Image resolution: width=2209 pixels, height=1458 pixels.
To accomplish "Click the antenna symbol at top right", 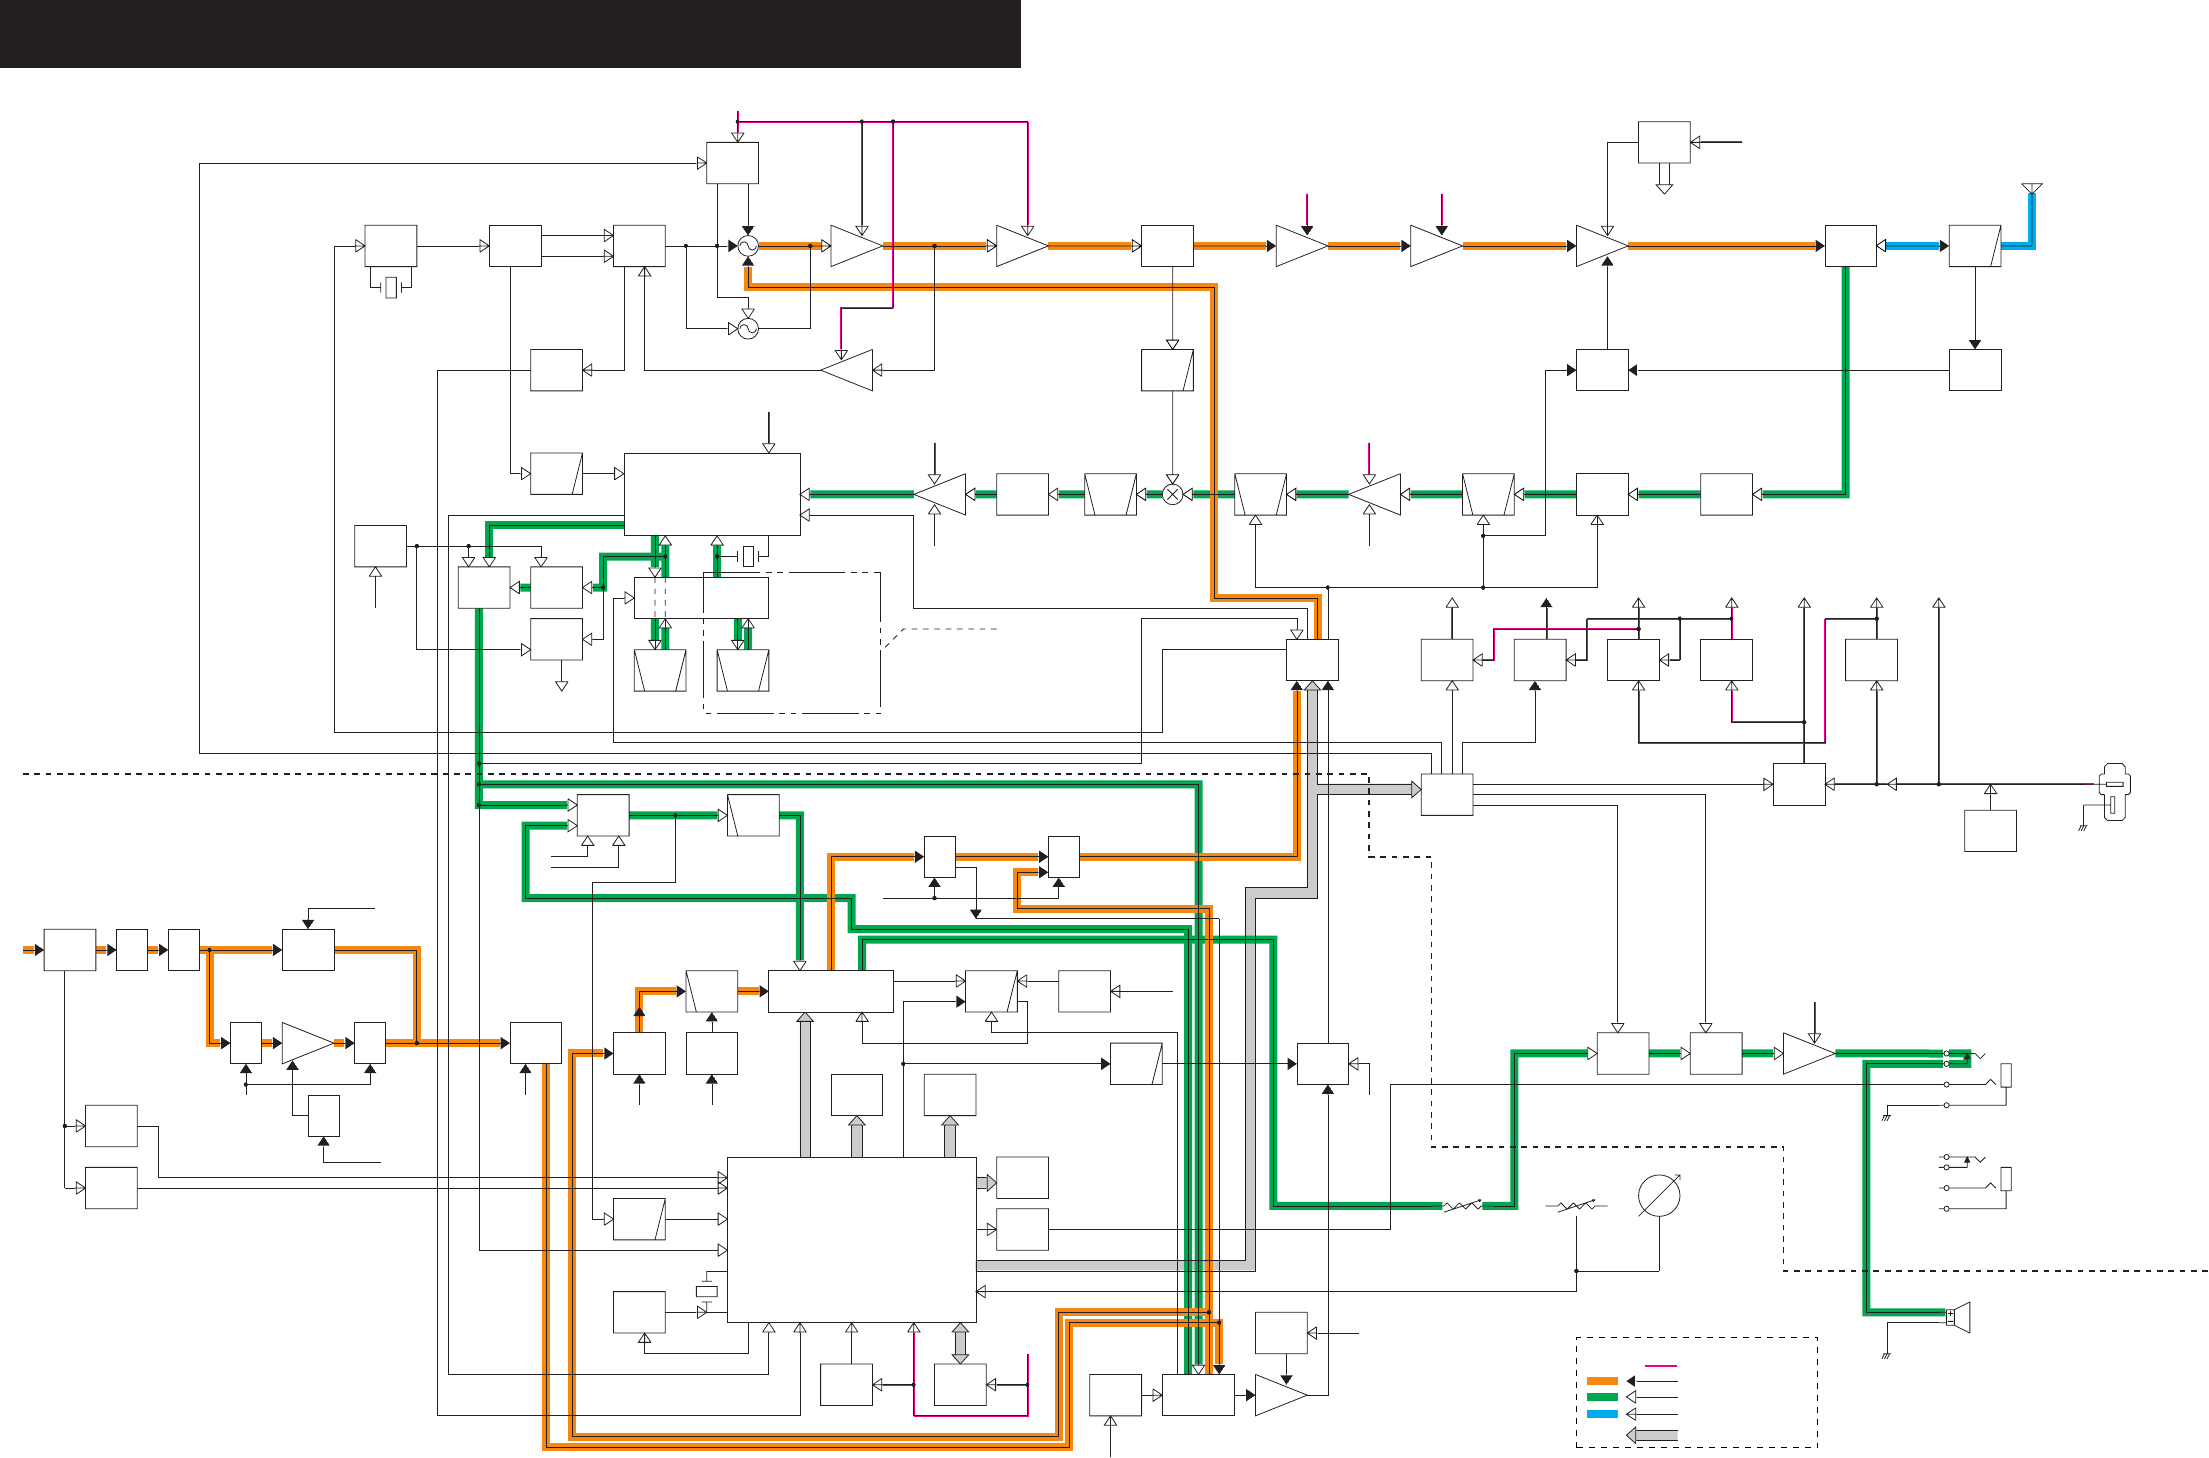I will 2031,188.
